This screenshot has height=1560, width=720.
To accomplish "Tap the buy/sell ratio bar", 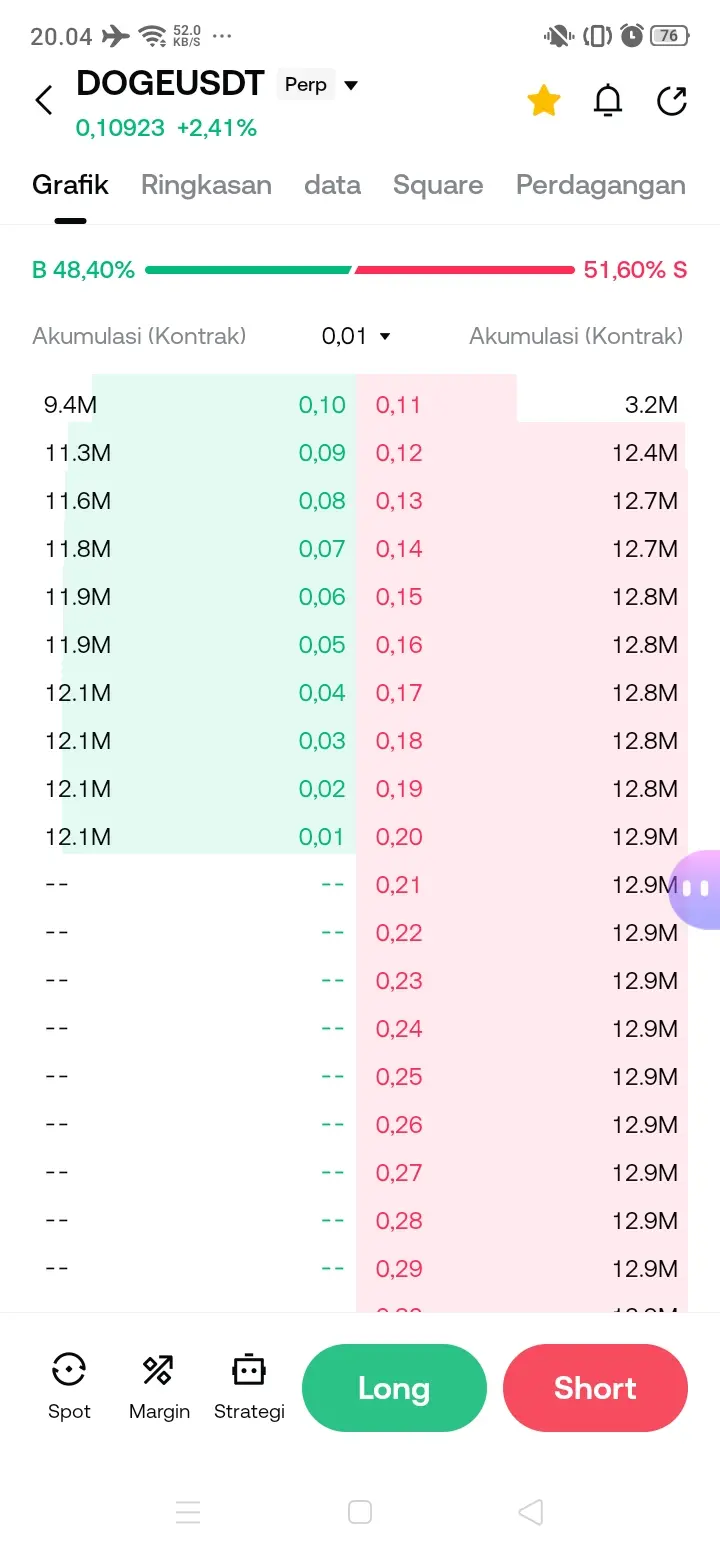I will [360, 270].
